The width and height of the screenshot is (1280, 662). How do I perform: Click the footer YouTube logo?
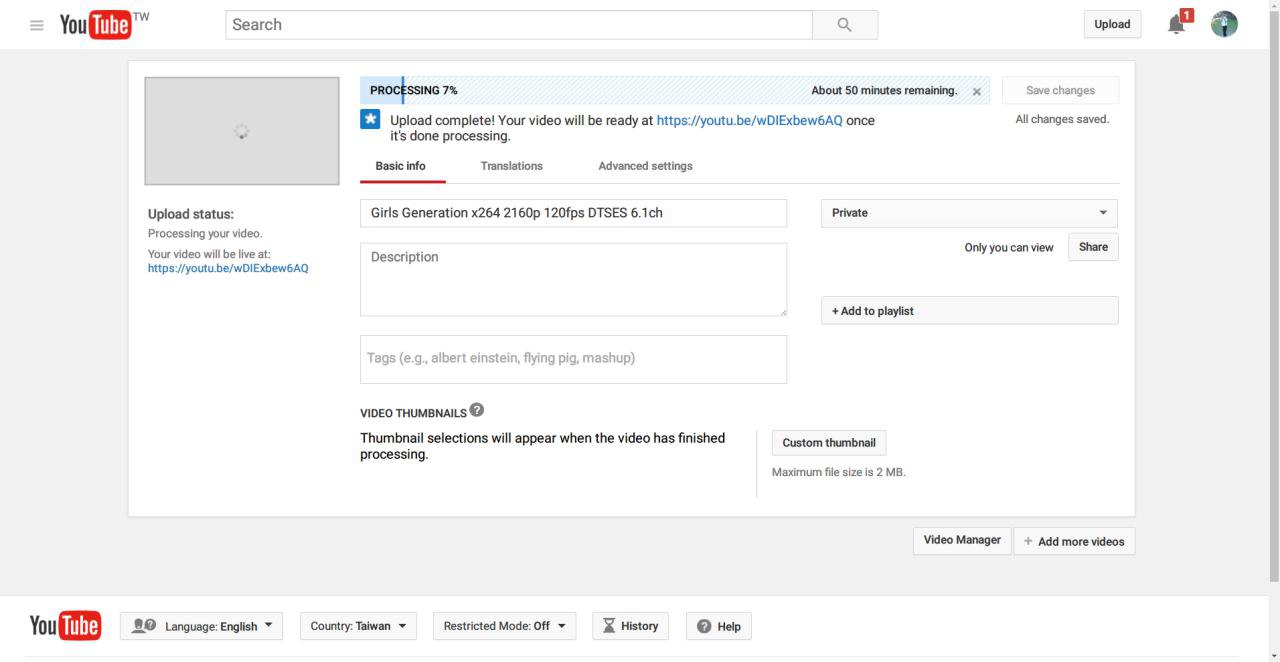click(x=65, y=626)
